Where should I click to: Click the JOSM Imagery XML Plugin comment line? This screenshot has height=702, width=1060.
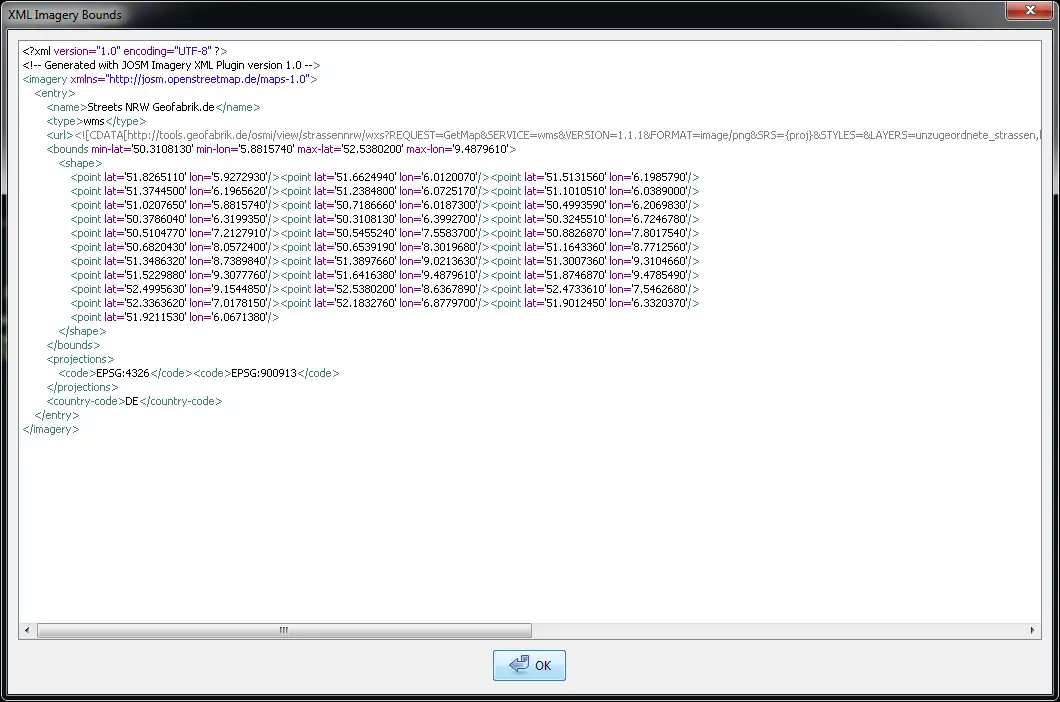point(170,64)
